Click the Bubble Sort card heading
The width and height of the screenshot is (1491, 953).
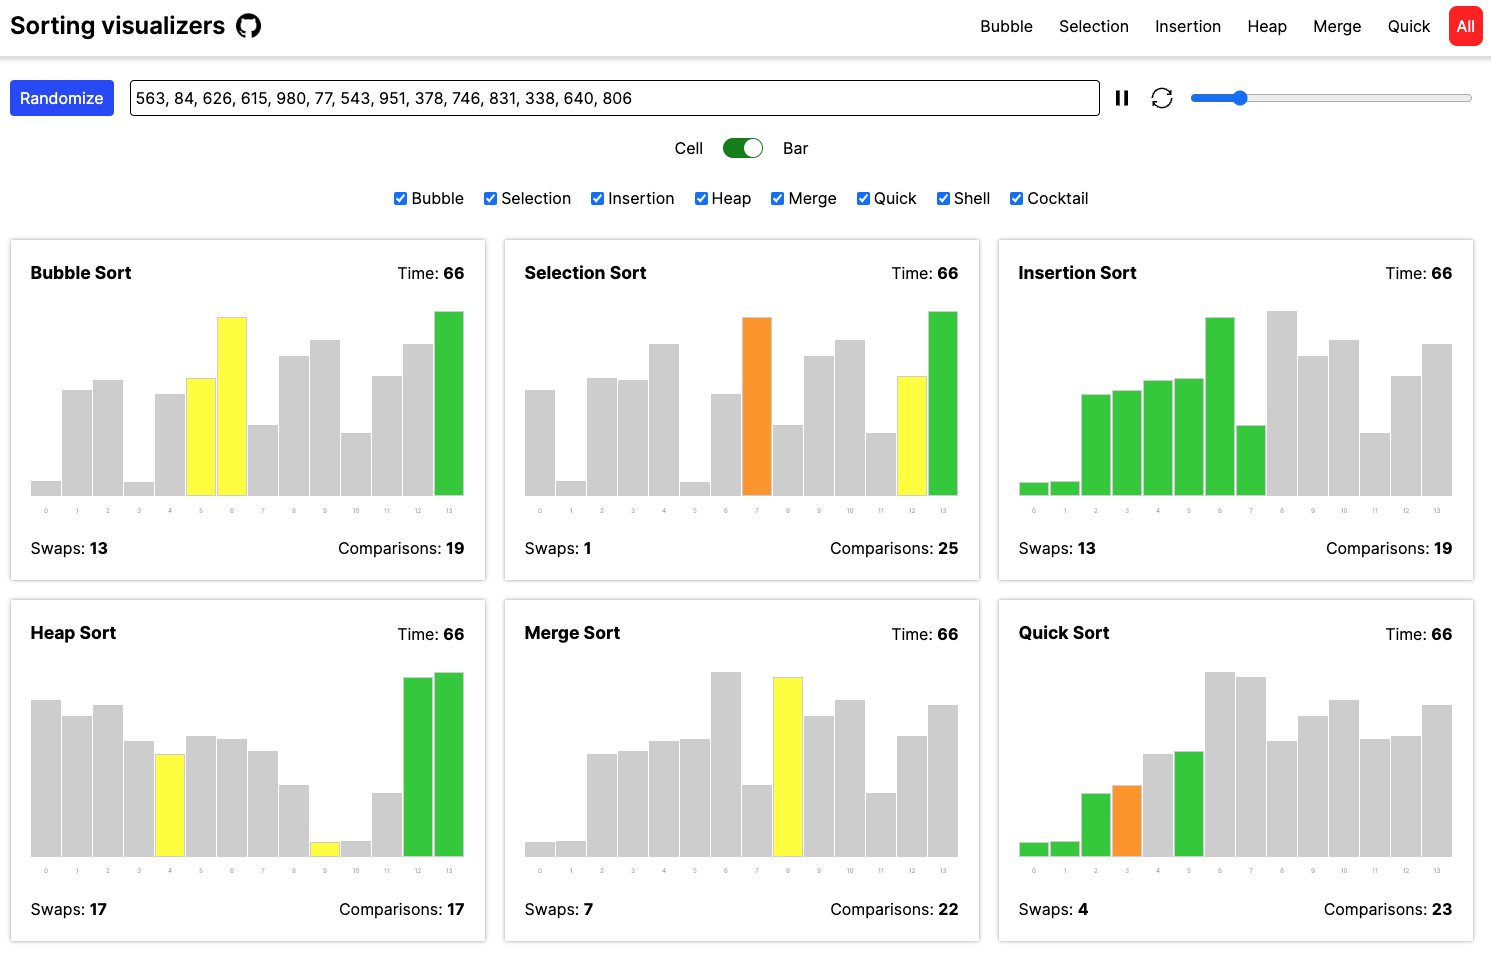point(81,273)
